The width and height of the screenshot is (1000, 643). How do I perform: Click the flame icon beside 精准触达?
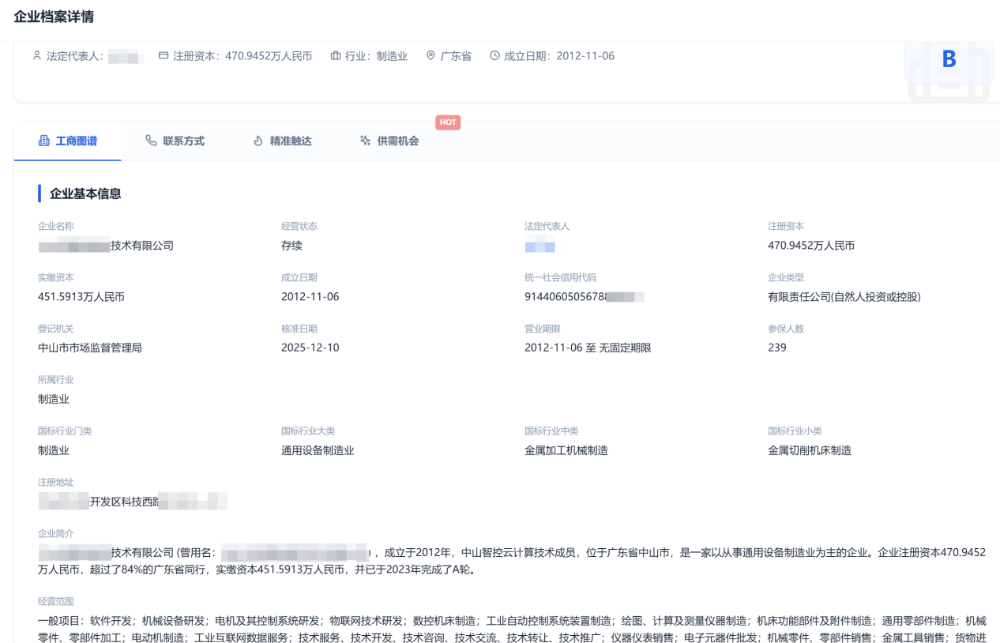pyautogui.click(x=258, y=141)
